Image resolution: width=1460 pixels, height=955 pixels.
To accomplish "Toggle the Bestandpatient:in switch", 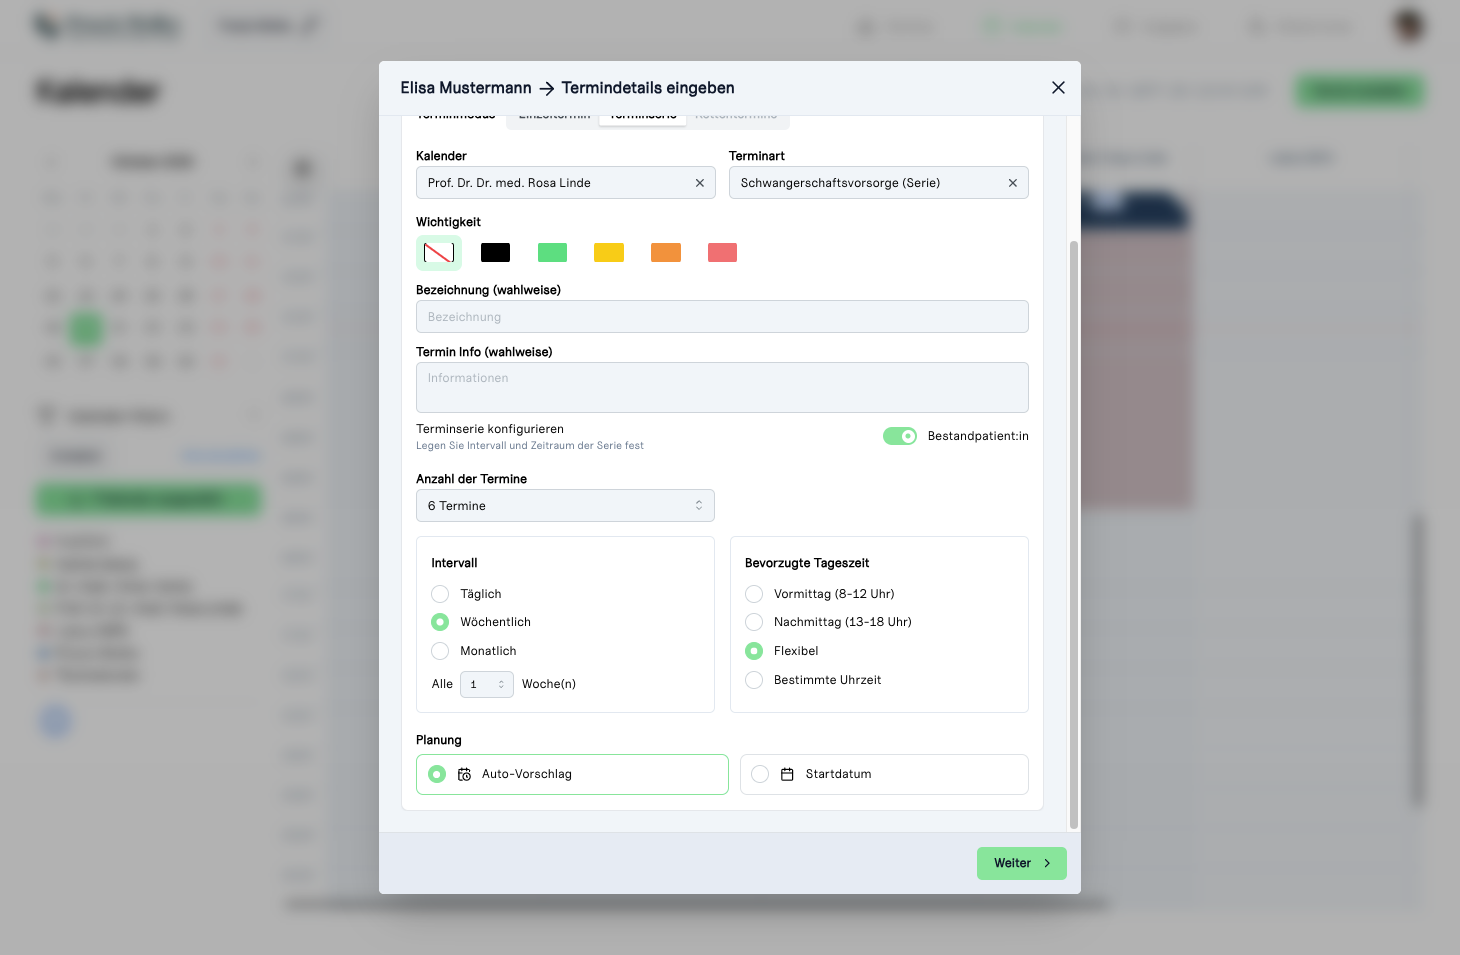I will point(900,436).
